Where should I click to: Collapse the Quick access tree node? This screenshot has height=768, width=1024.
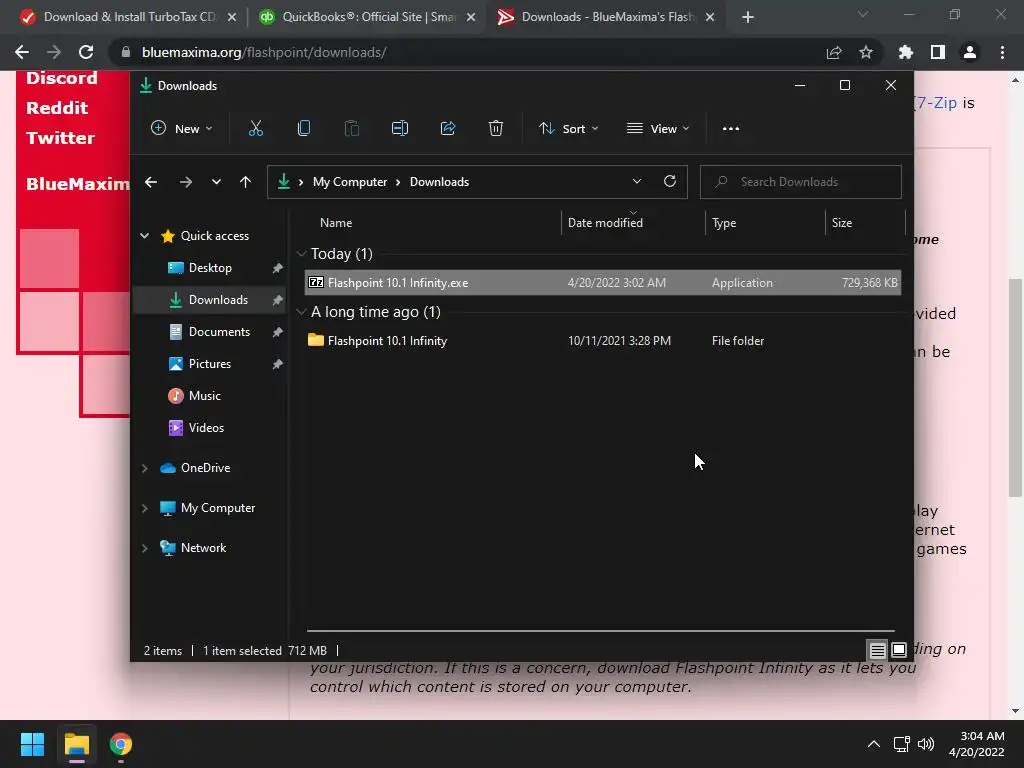[x=144, y=236]
